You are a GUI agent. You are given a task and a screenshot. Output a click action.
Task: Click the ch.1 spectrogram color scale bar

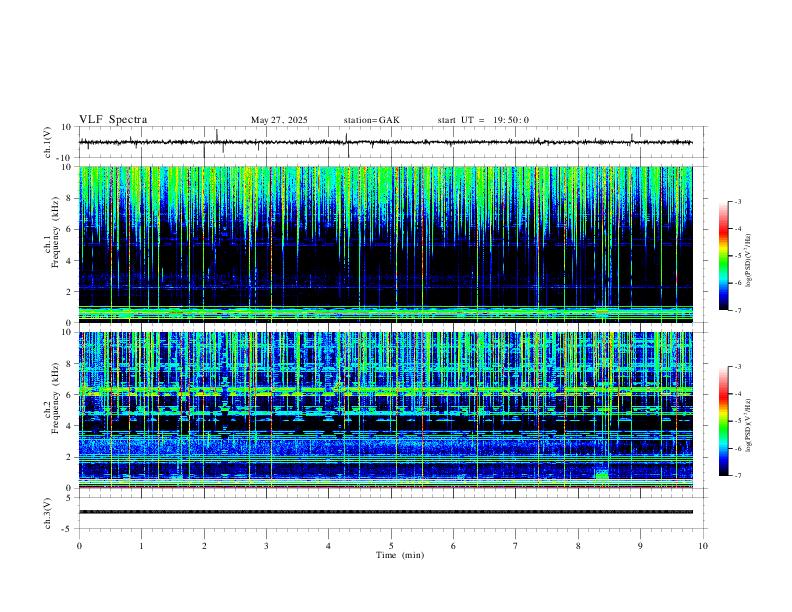point(723,256)
